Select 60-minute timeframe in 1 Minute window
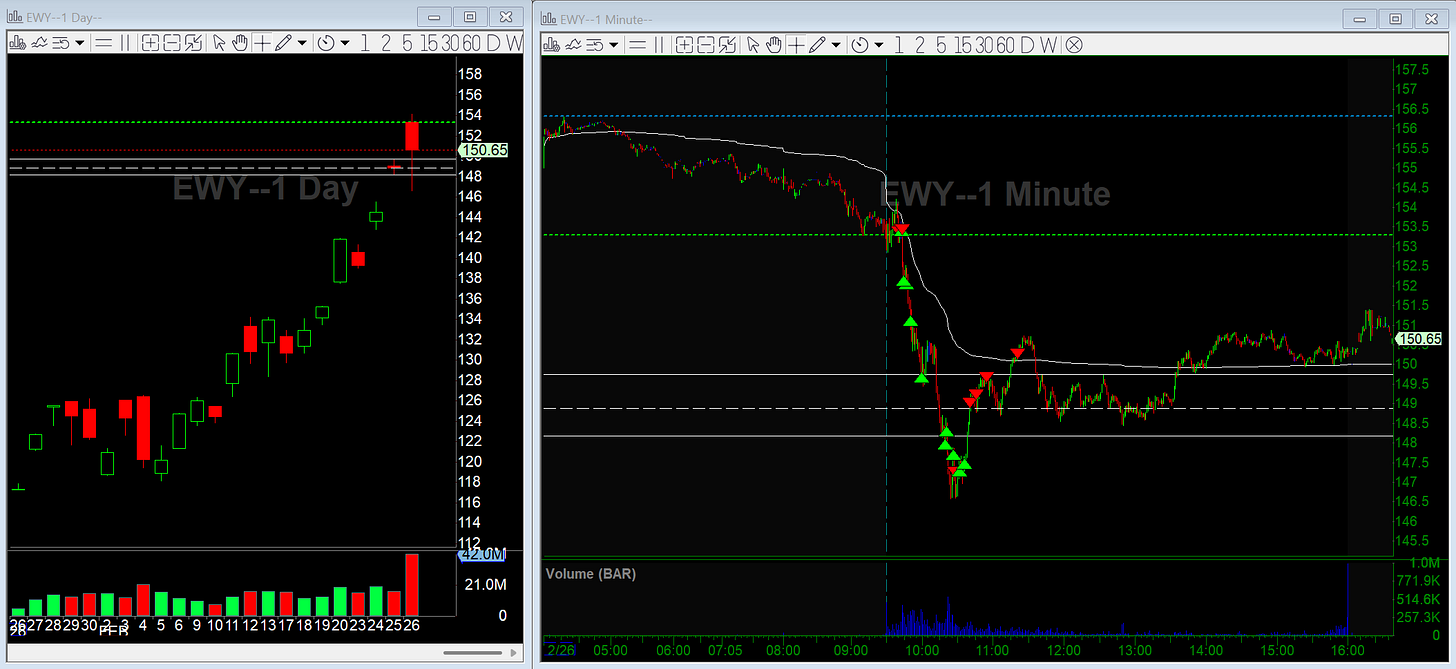Image resolution: width=1456 pixels, height=669 pixels. pyautogui.click(x=1006, y=45)
